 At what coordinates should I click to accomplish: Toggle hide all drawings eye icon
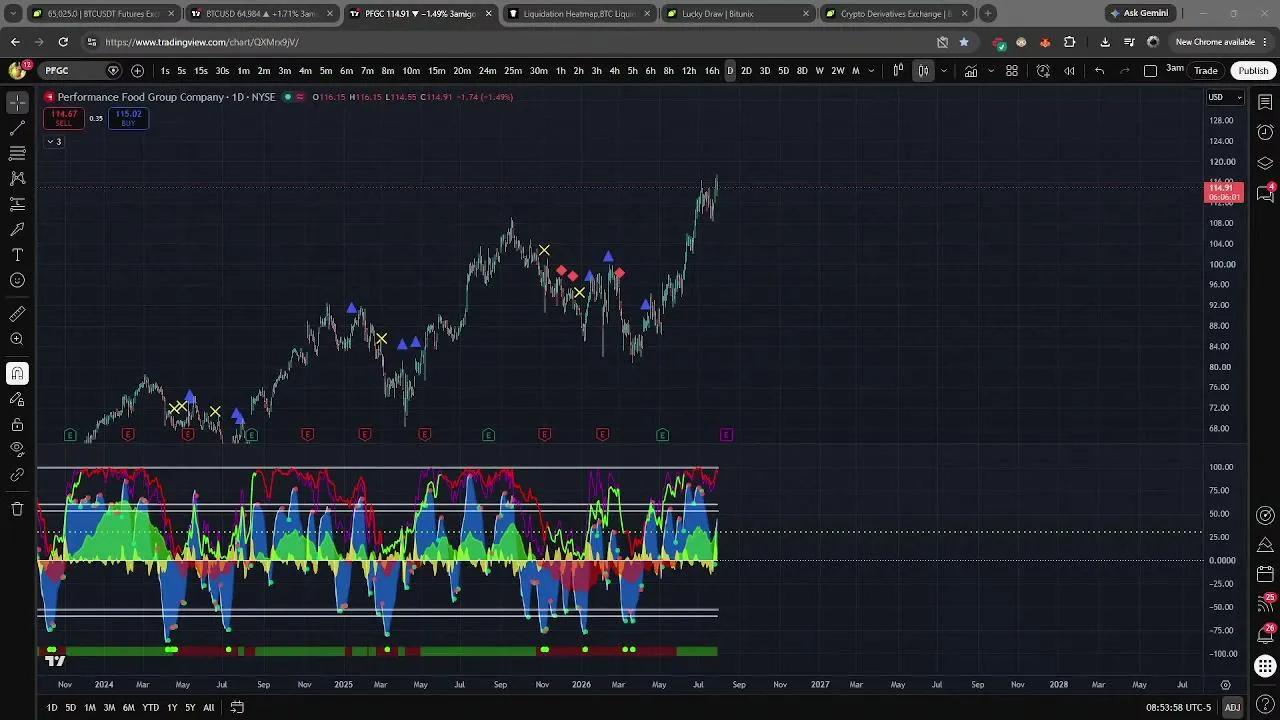pos(17,449)
